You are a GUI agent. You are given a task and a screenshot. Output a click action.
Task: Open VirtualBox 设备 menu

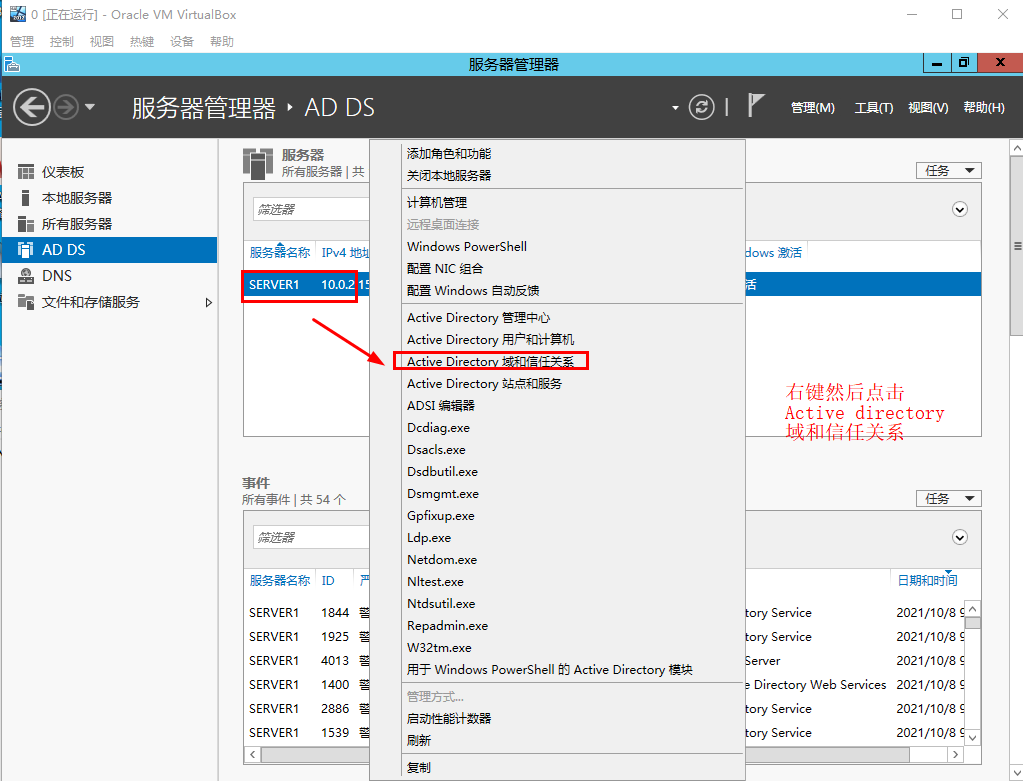181,42
